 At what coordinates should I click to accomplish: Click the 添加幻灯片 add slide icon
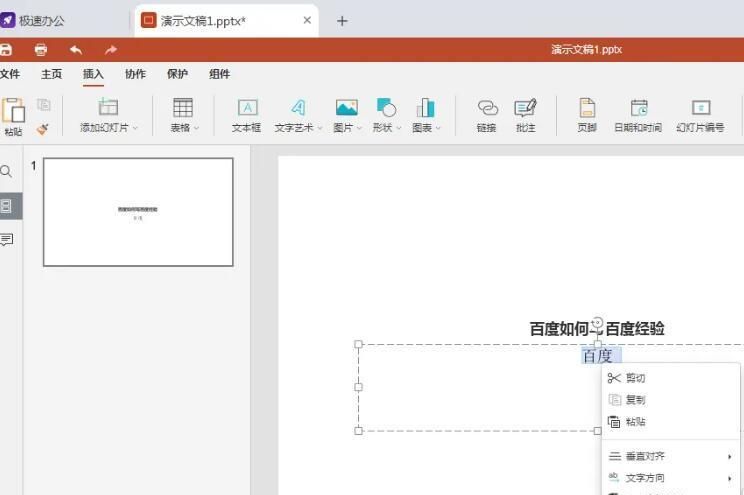pos(108,107)
